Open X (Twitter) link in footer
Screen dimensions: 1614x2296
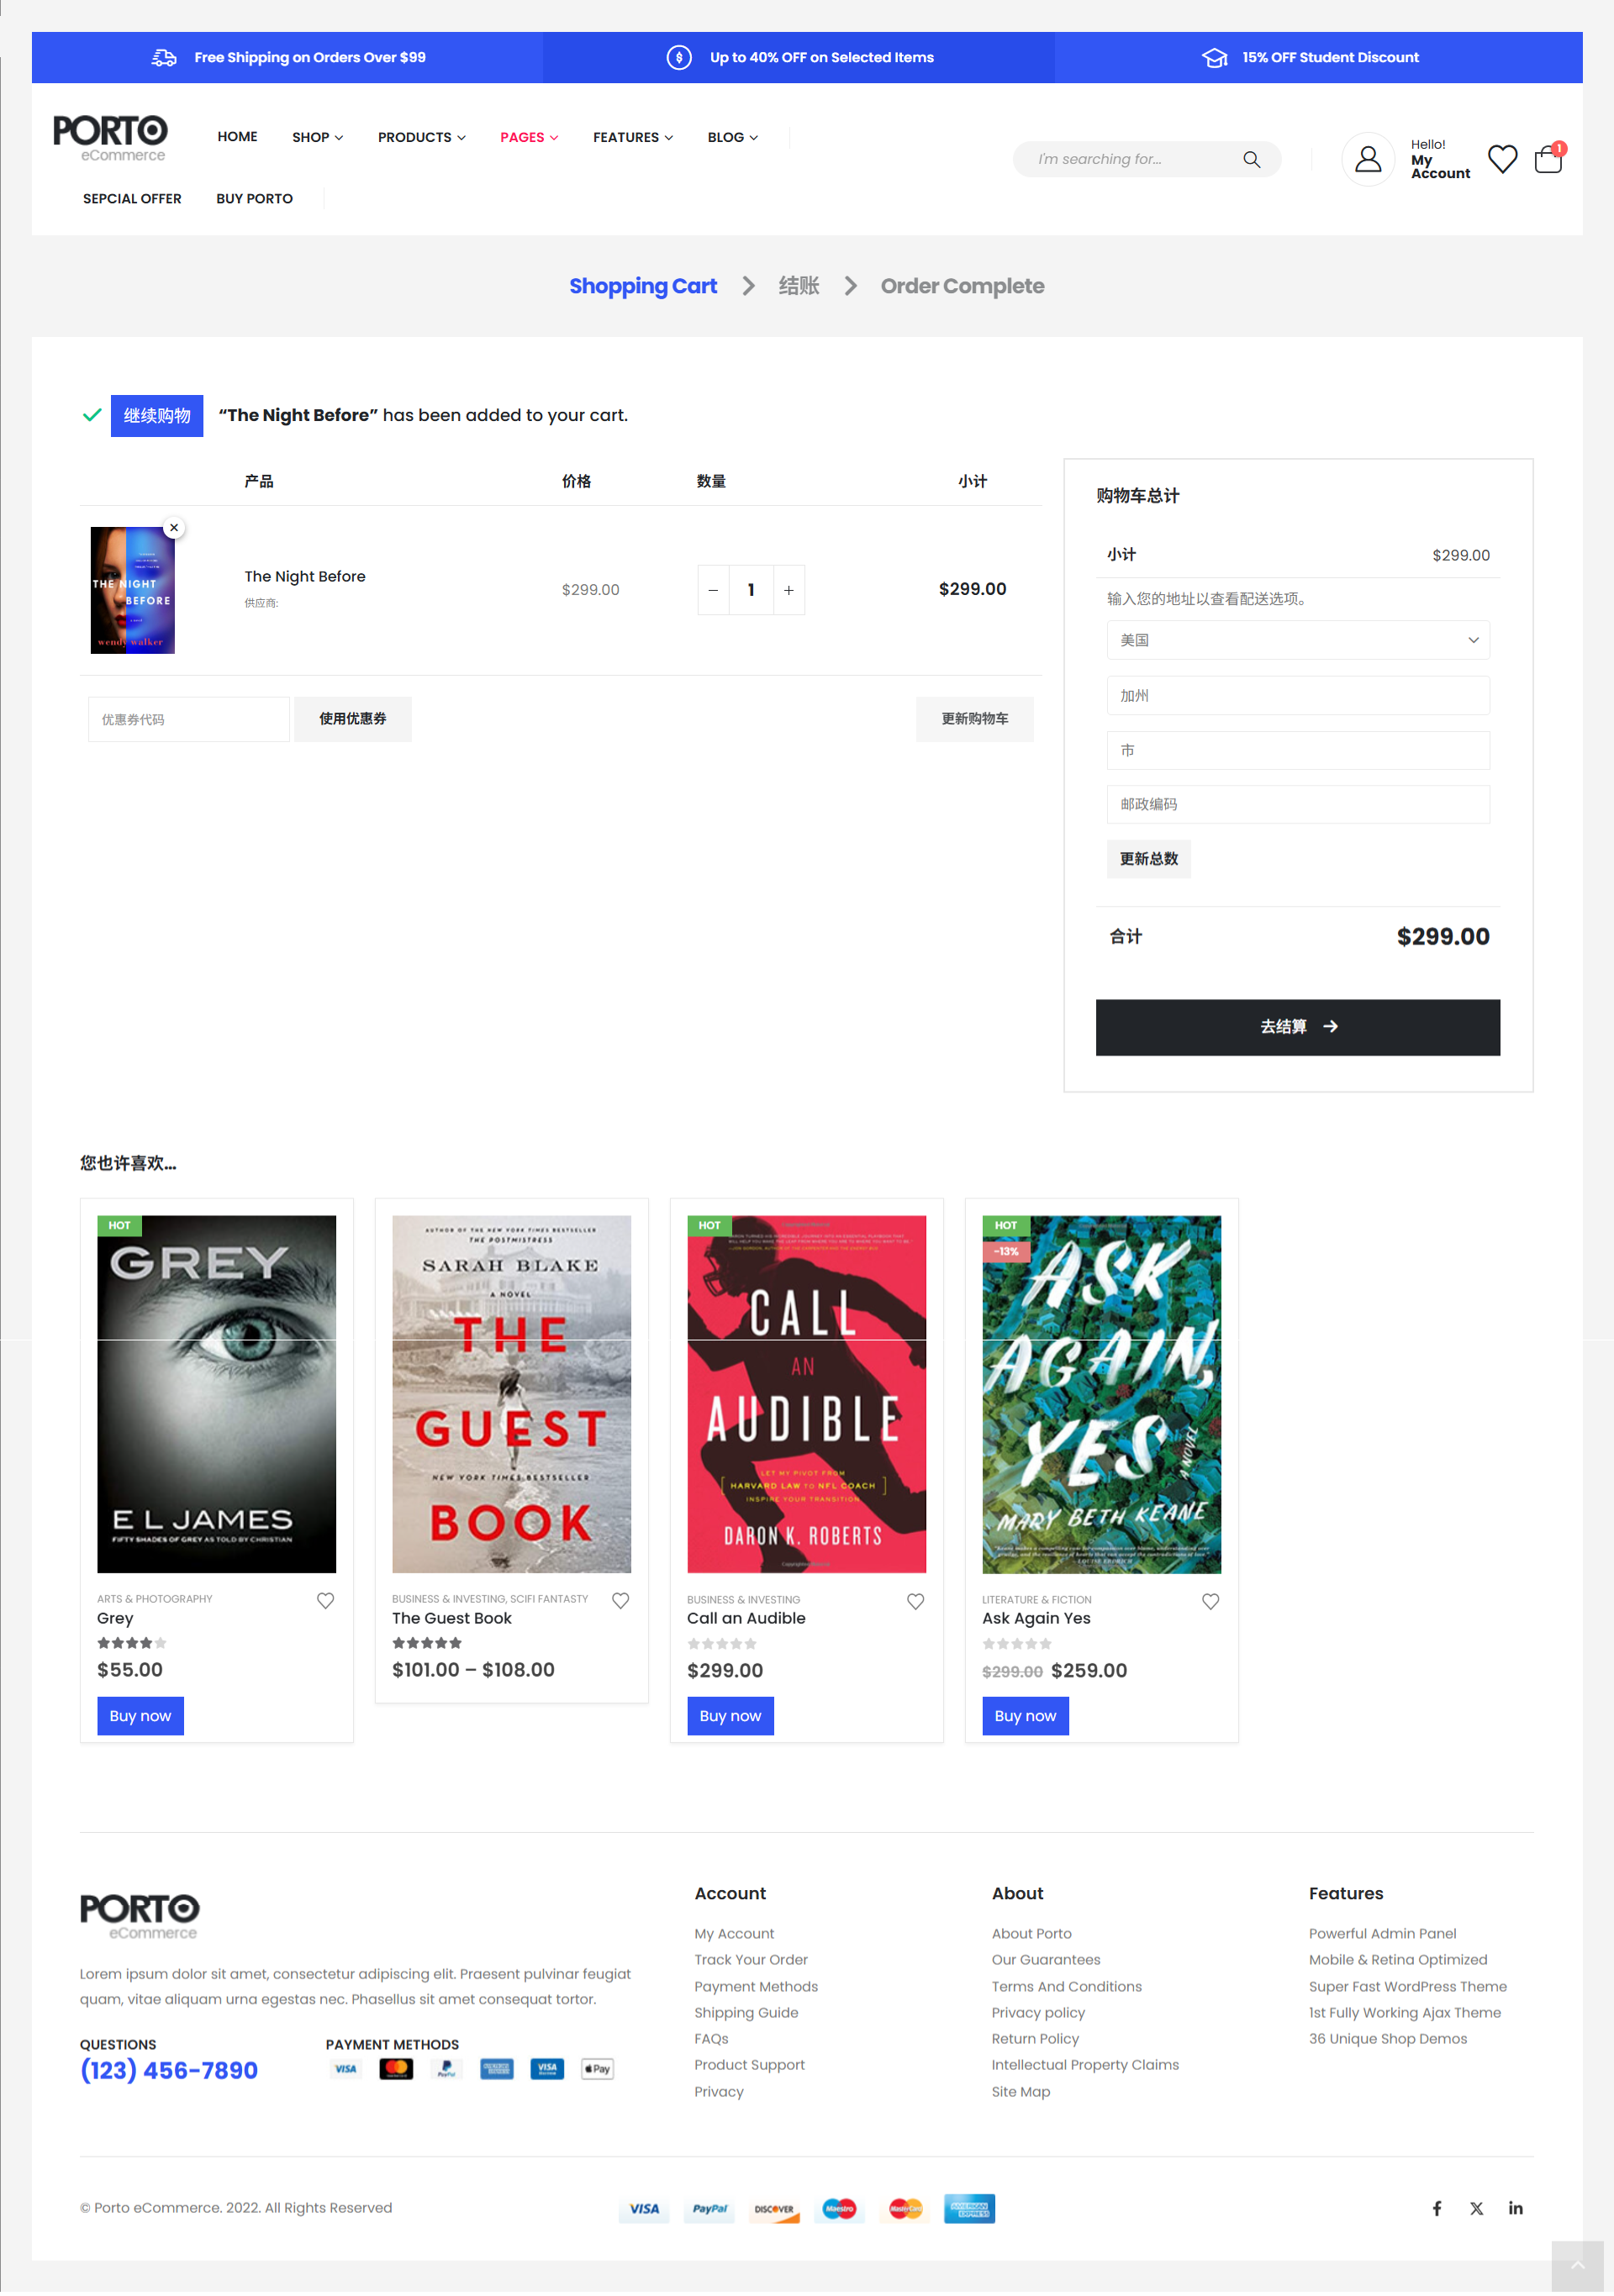tap(1476, 2207)
